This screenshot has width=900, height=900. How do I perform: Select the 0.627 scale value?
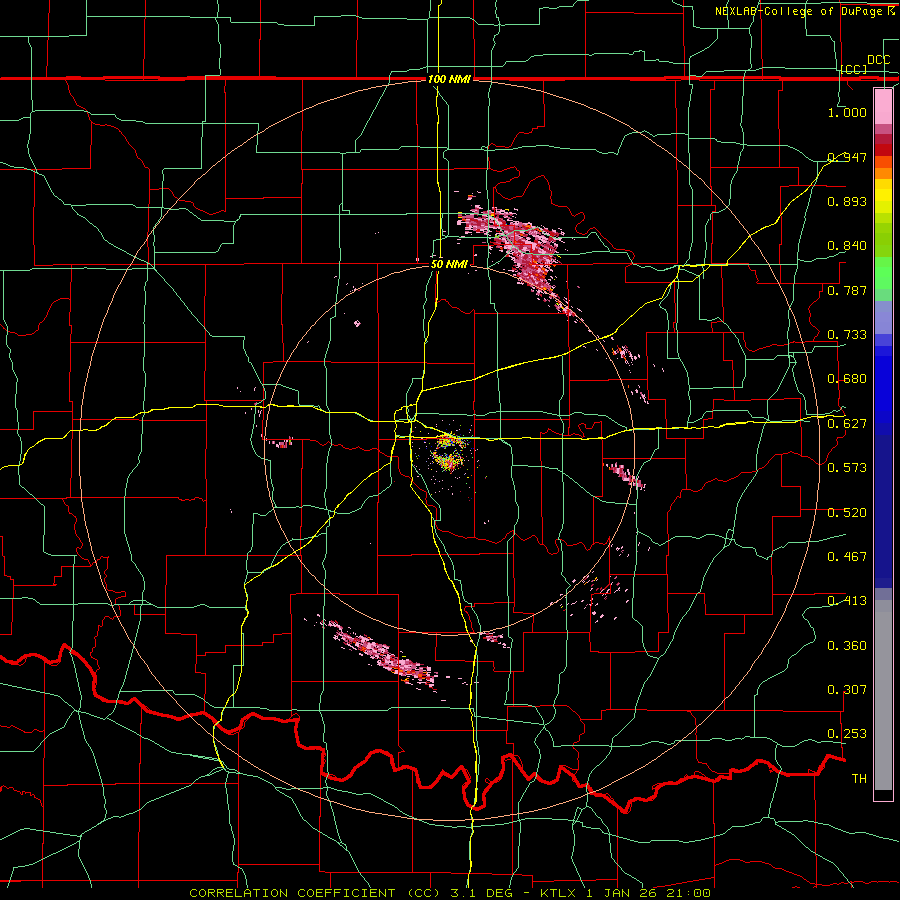point(847,424)
